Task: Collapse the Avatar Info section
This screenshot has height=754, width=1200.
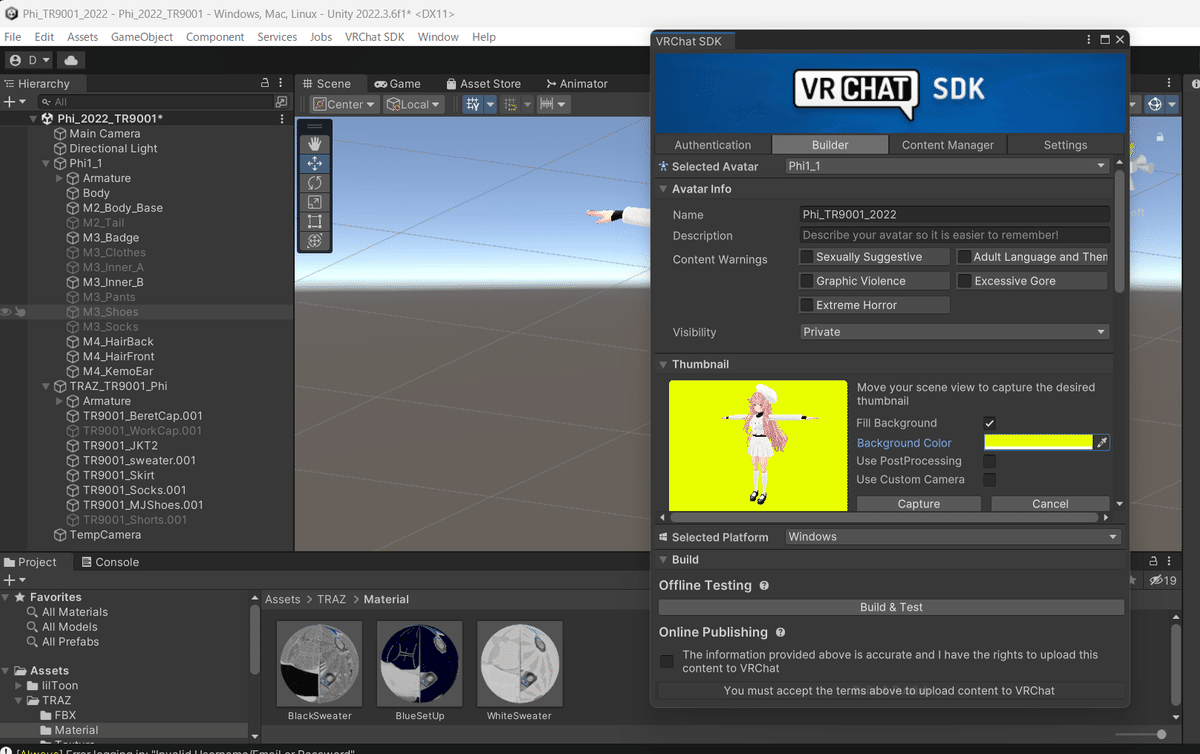Action: click(663, 189)
